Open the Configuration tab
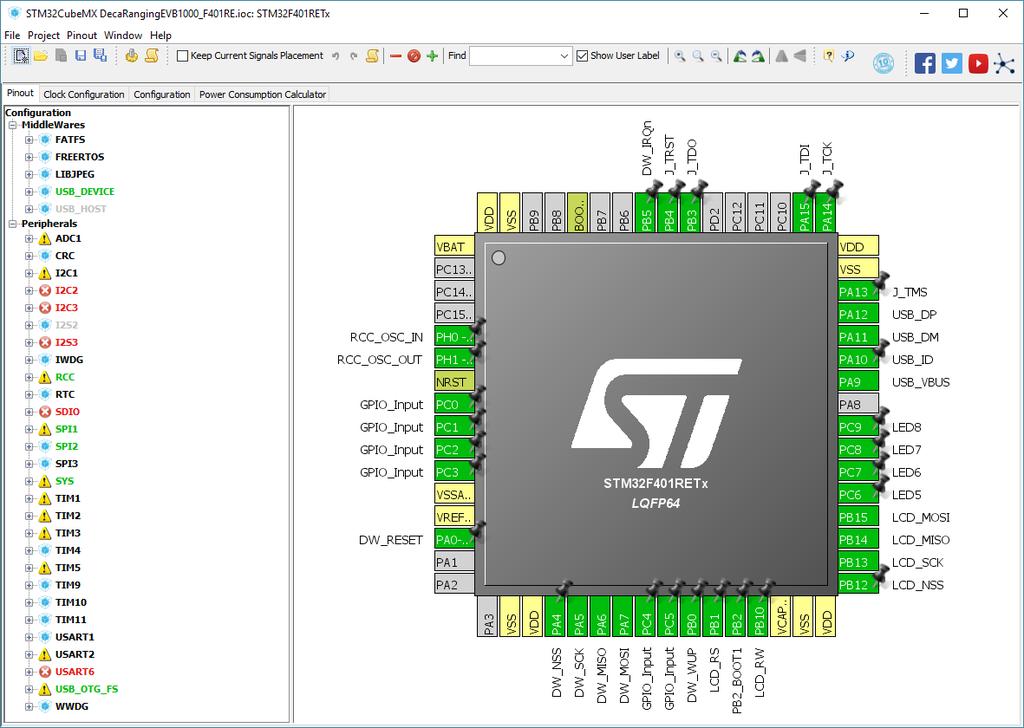The height and width of the screenshot is (728, 1024). 162,95
